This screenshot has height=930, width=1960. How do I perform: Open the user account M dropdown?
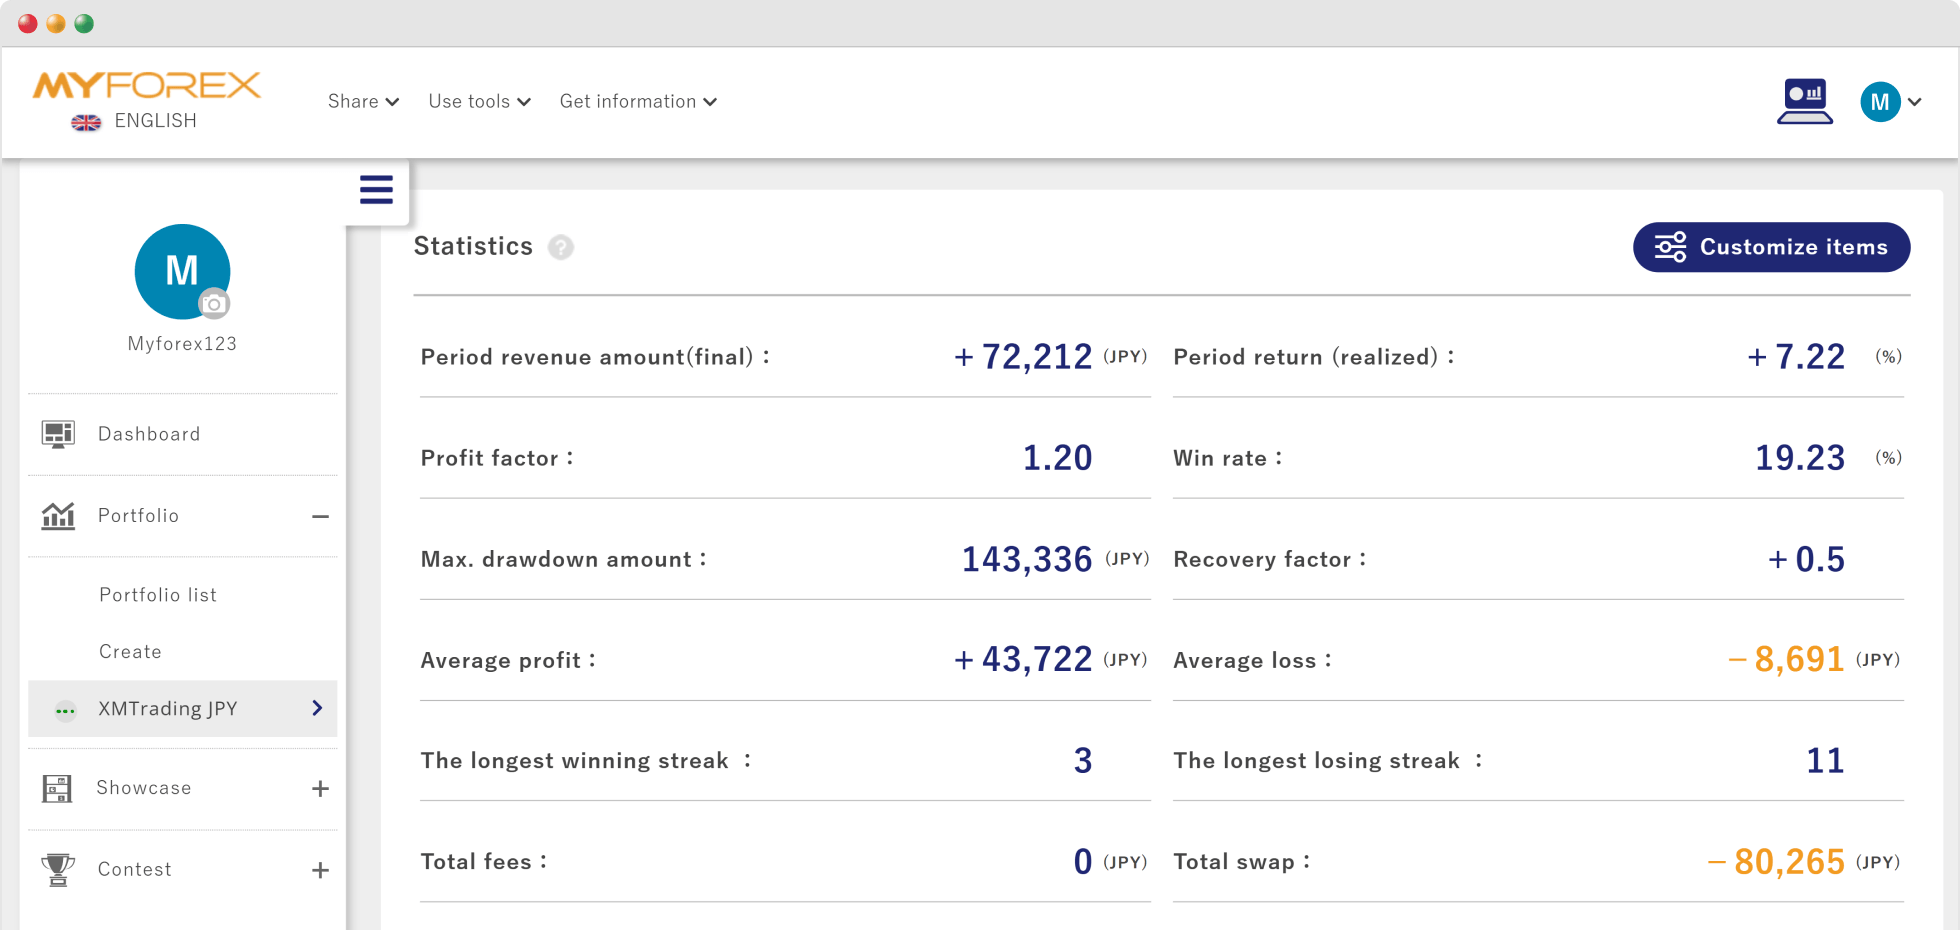1890,102
